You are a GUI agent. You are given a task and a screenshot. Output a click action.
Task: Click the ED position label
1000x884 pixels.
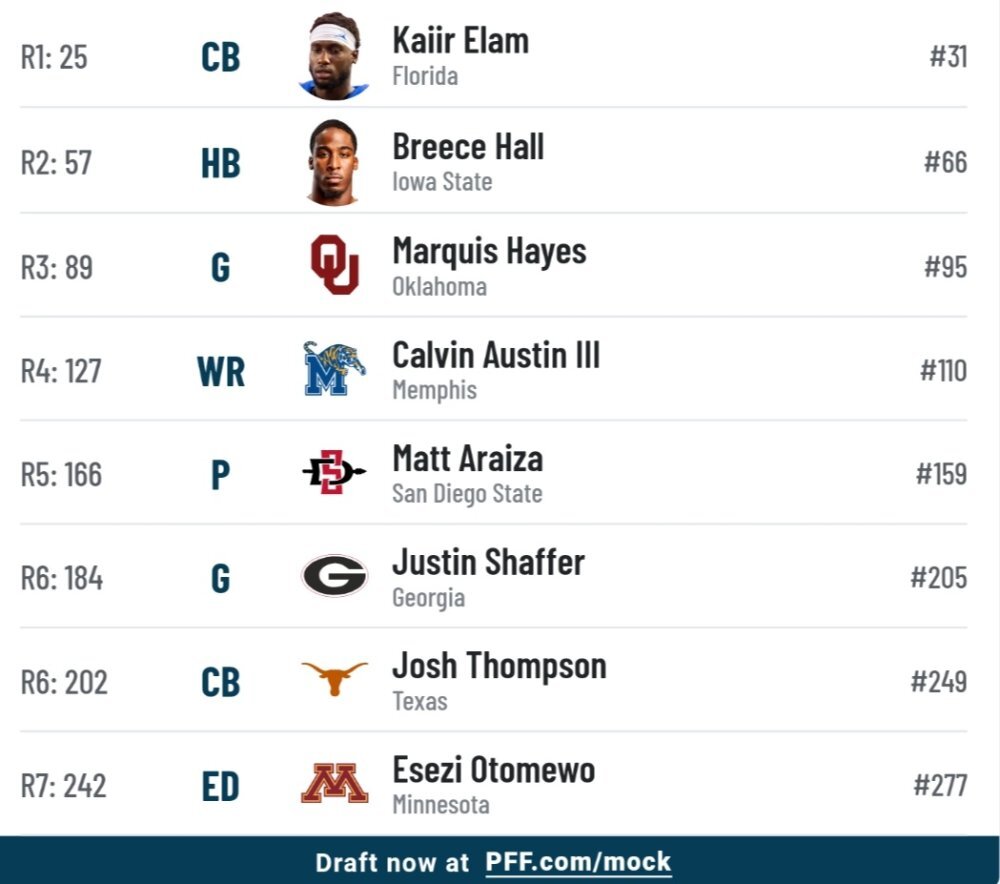coord(221,786)
